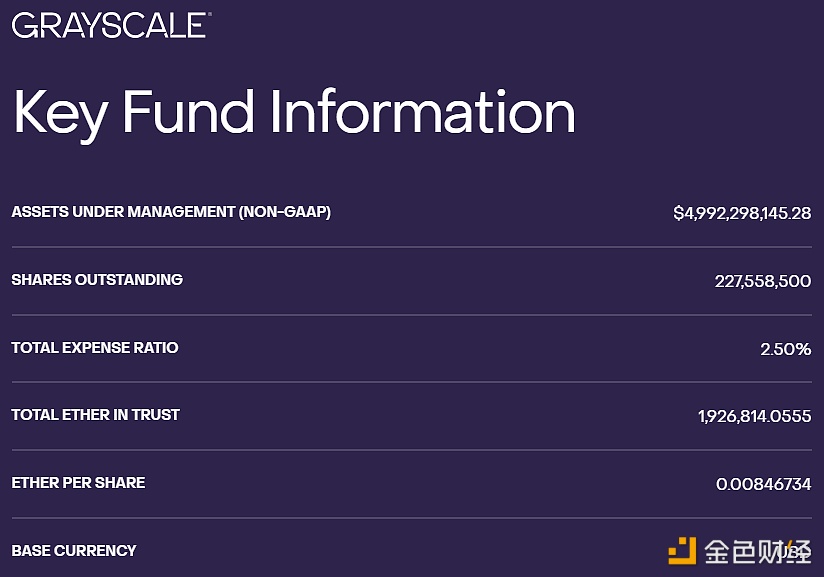
Task: Select the Ether Per Share label
Action: point(78,482)
